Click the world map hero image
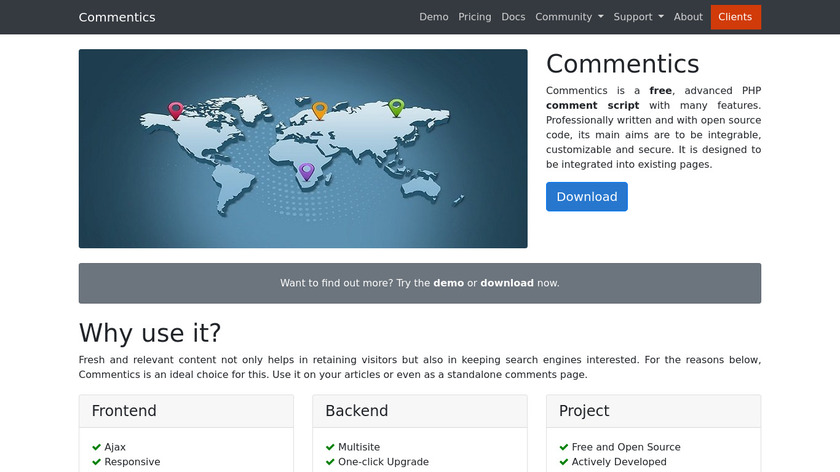Viewport: 840px width, 472px height. click(303, 148)
